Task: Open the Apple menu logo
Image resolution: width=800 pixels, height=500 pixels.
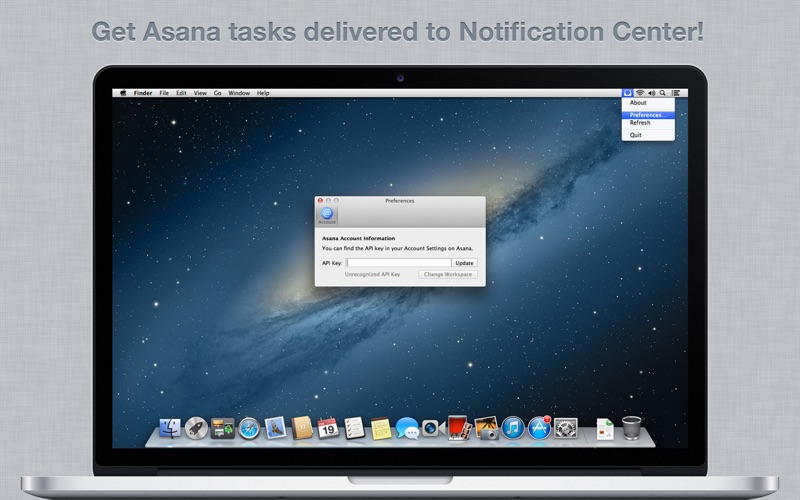Action: coord(123,93)
